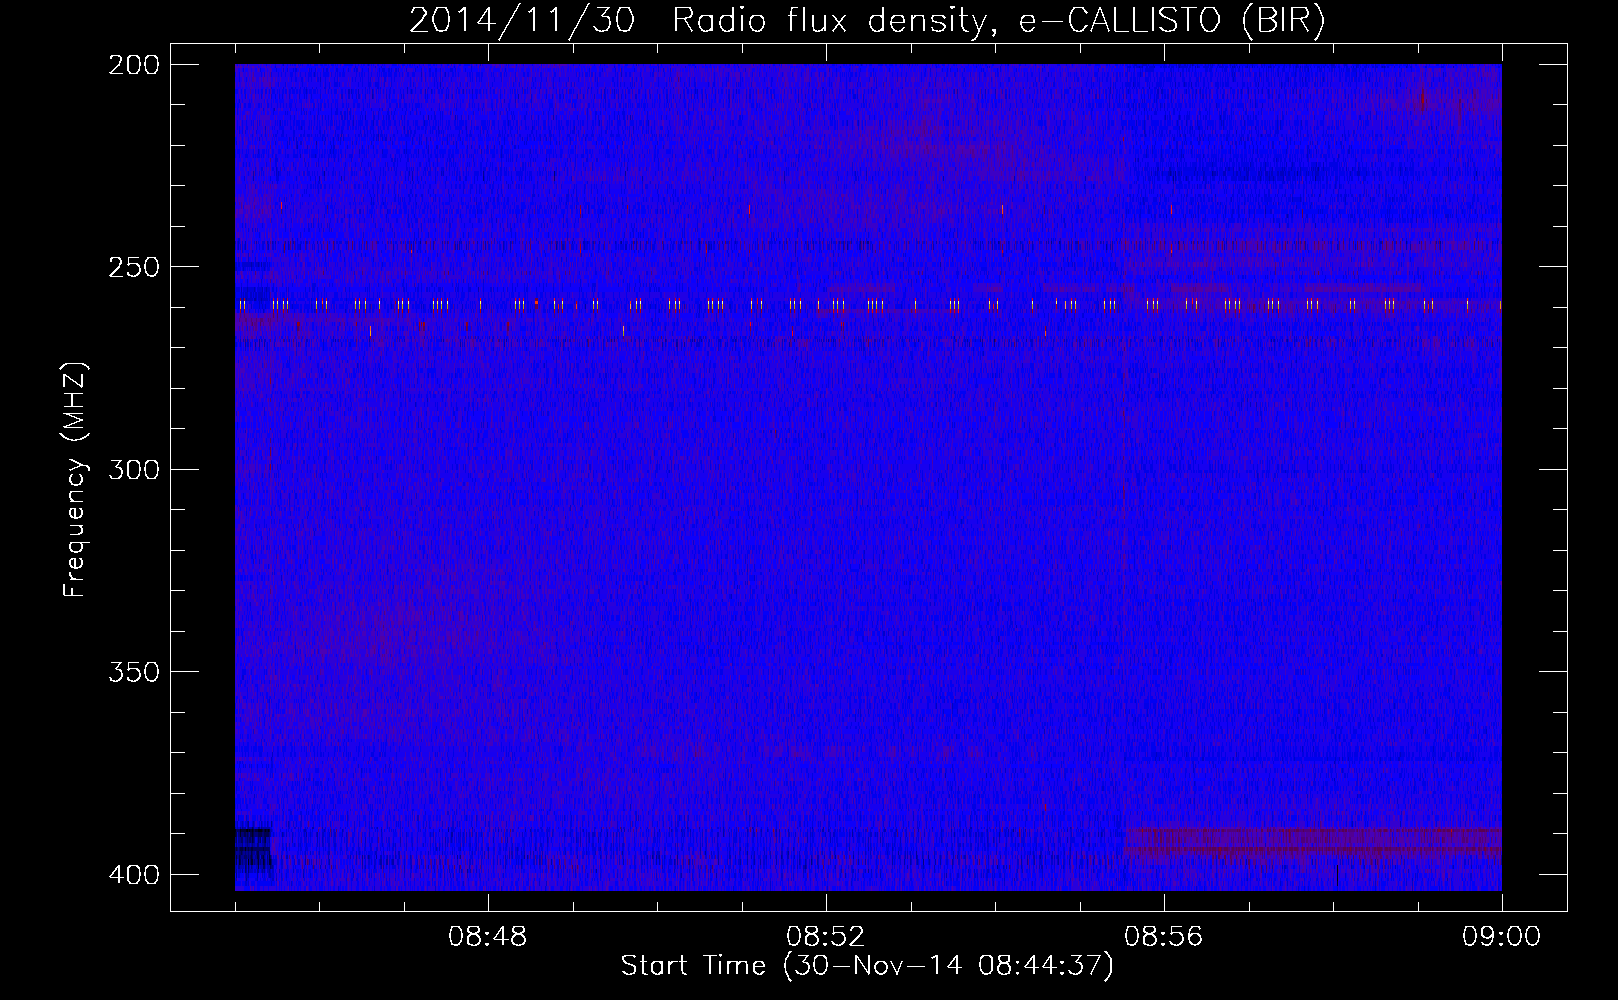Click the date "2014/11/30" in the title
Viewport: 1618px width, 1000px height.
522,21
